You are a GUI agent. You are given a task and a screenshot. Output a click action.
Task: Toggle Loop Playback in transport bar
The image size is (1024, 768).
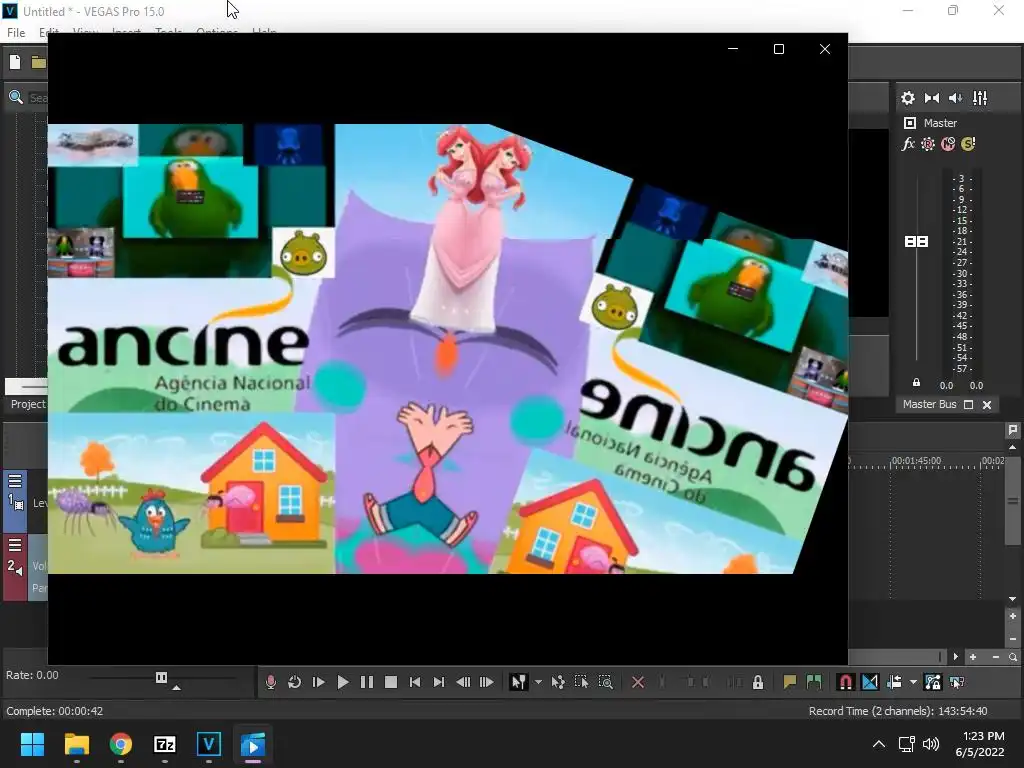295,682
